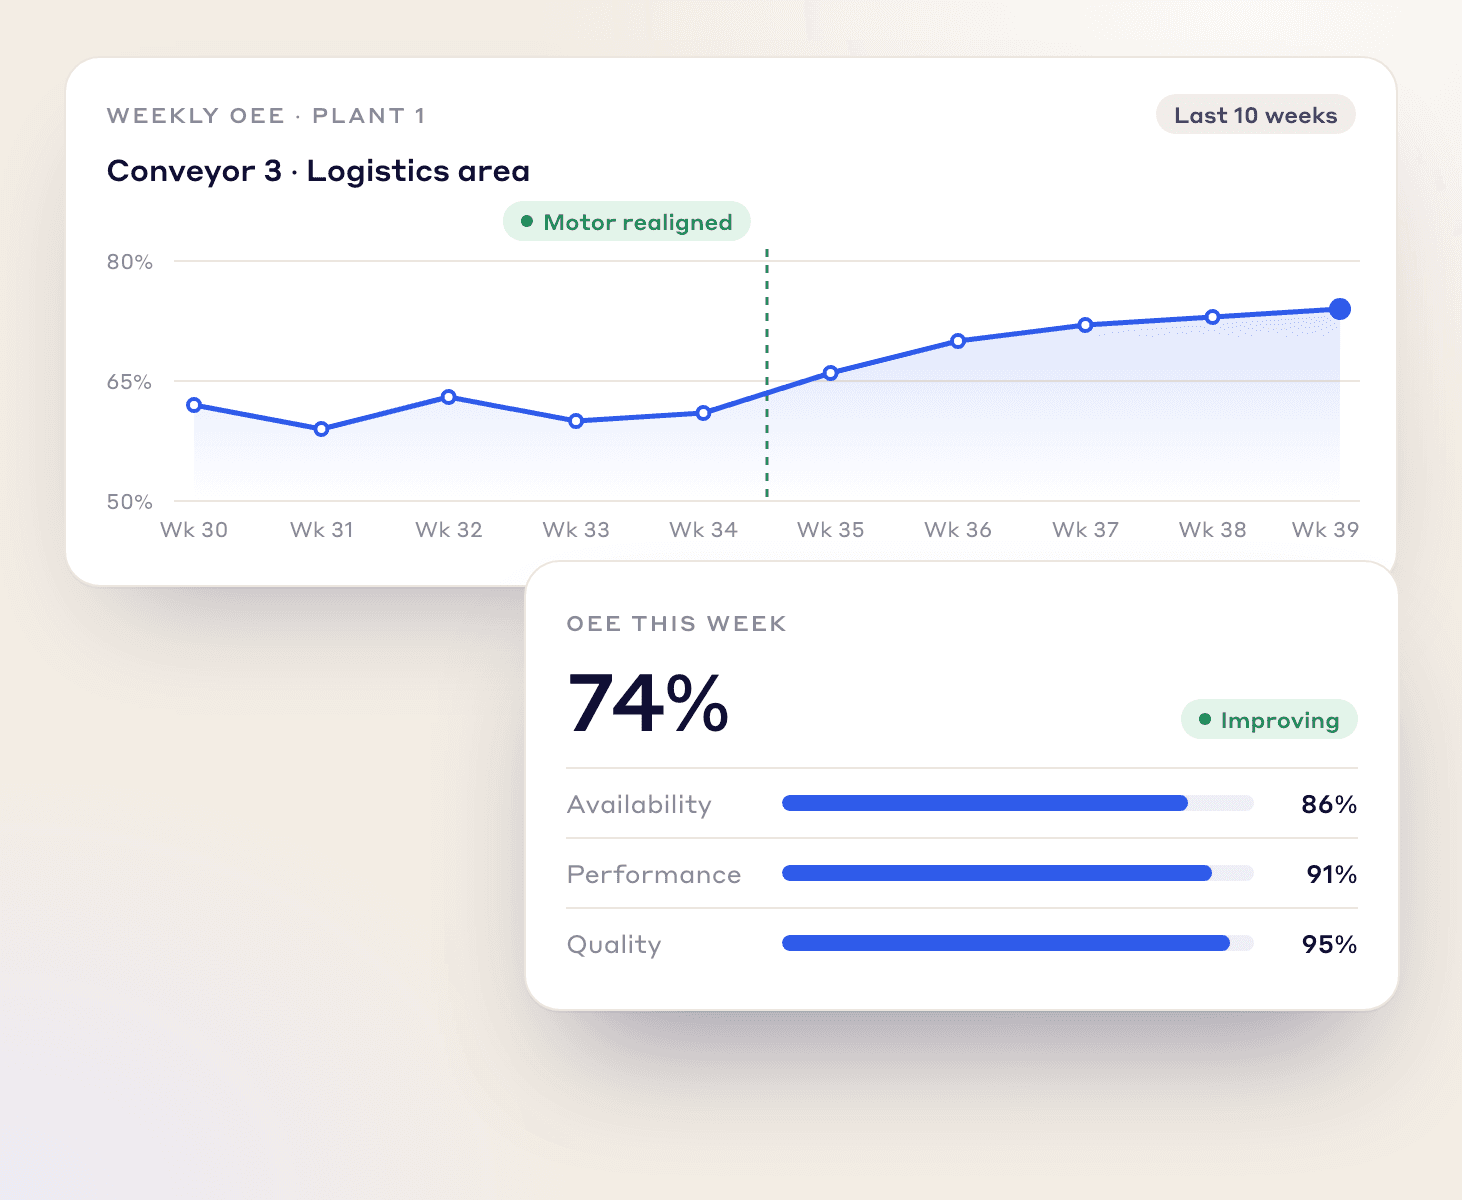The height and width of the screenshot is (1200, 1462).
Task: Click the 74% OEE this week value
Action: coord(648,703)
